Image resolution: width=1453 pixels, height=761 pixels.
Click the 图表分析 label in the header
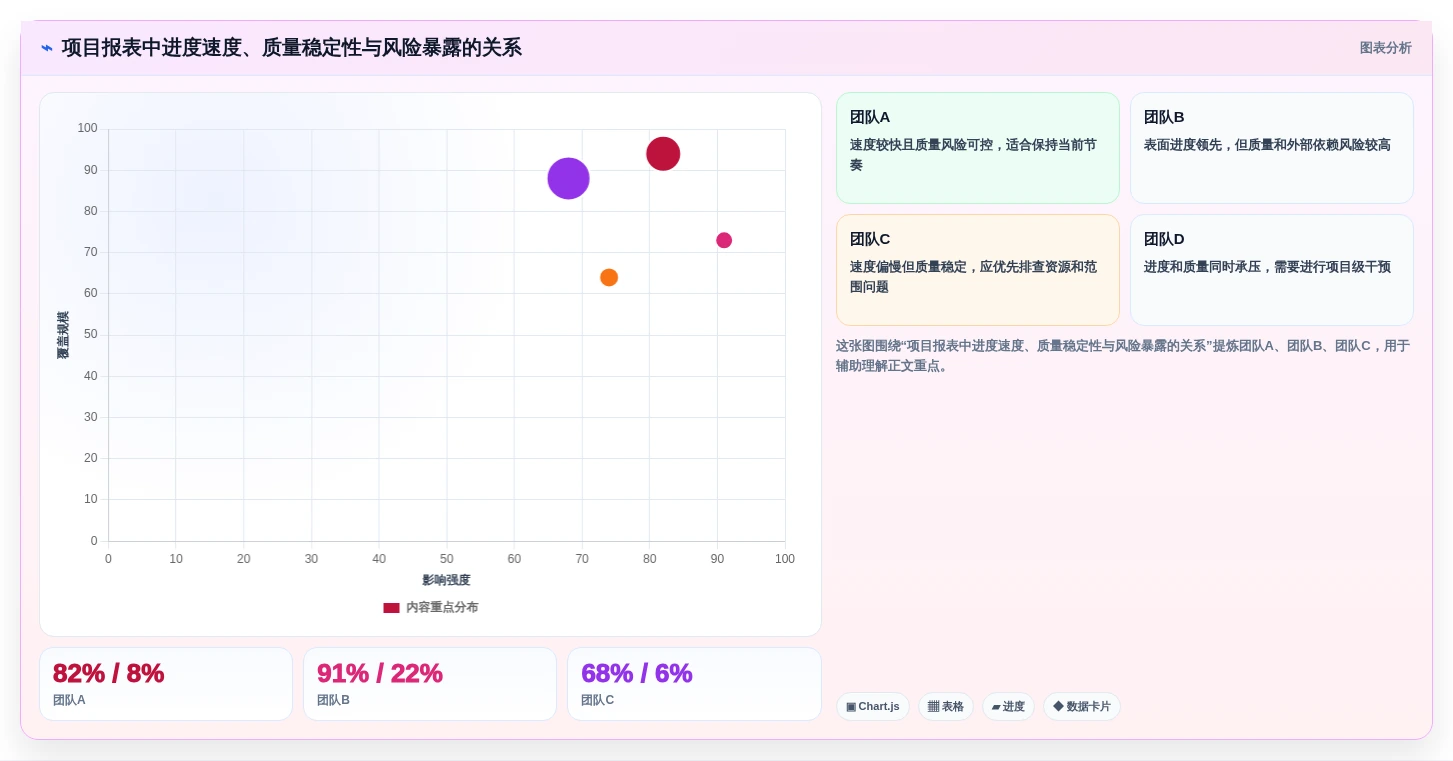(1385, 48)
